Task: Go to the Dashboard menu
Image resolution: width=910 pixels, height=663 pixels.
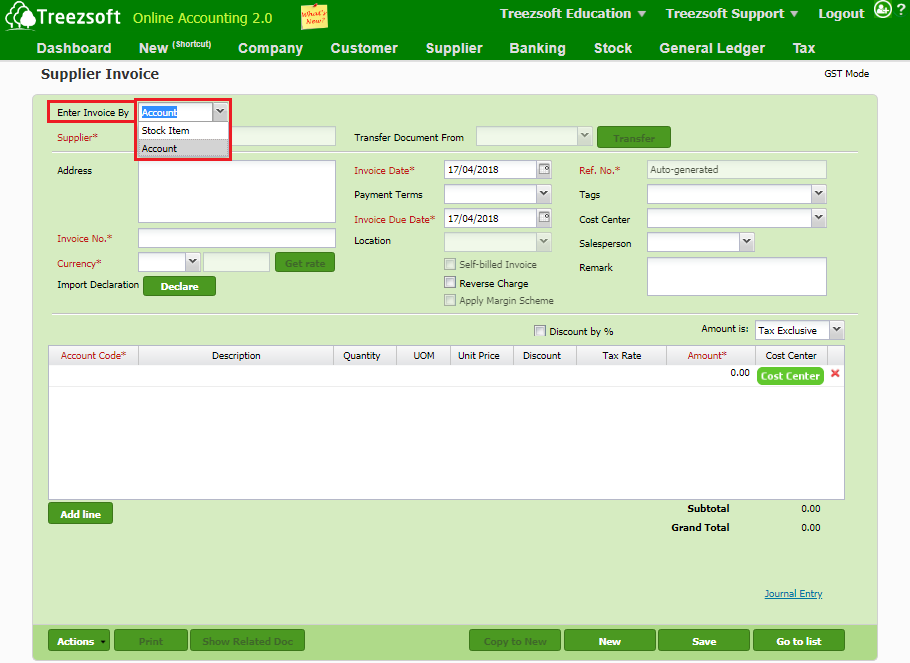Action: [74, 48]
